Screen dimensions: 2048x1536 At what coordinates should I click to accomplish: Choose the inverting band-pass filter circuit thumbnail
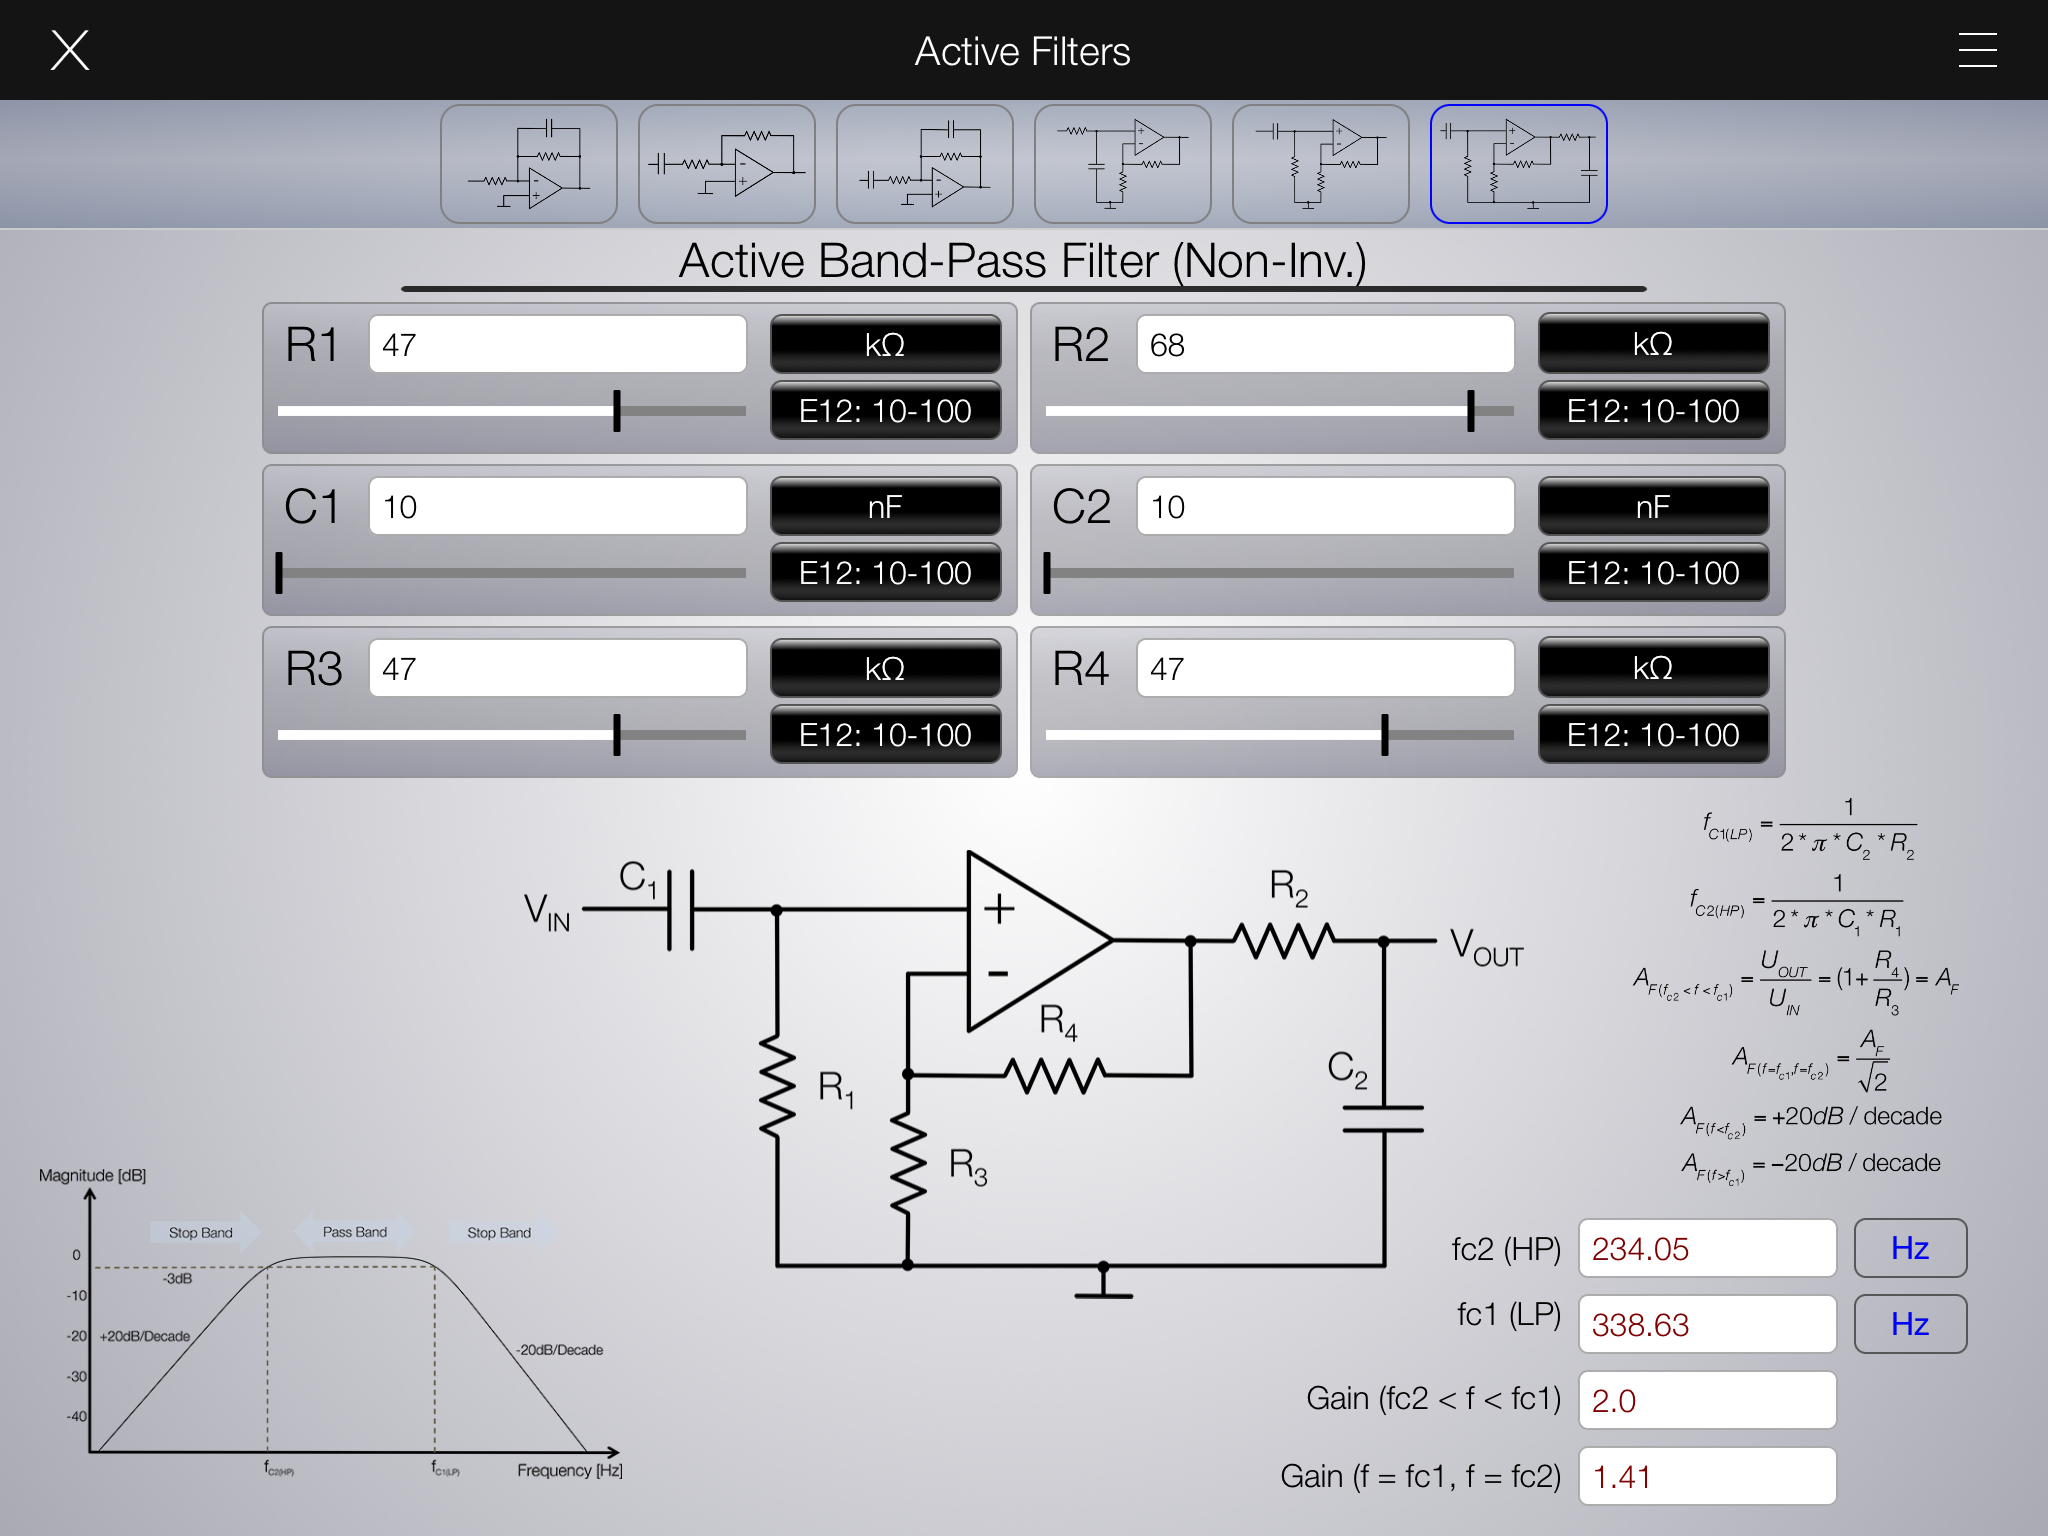coord(924,164)
